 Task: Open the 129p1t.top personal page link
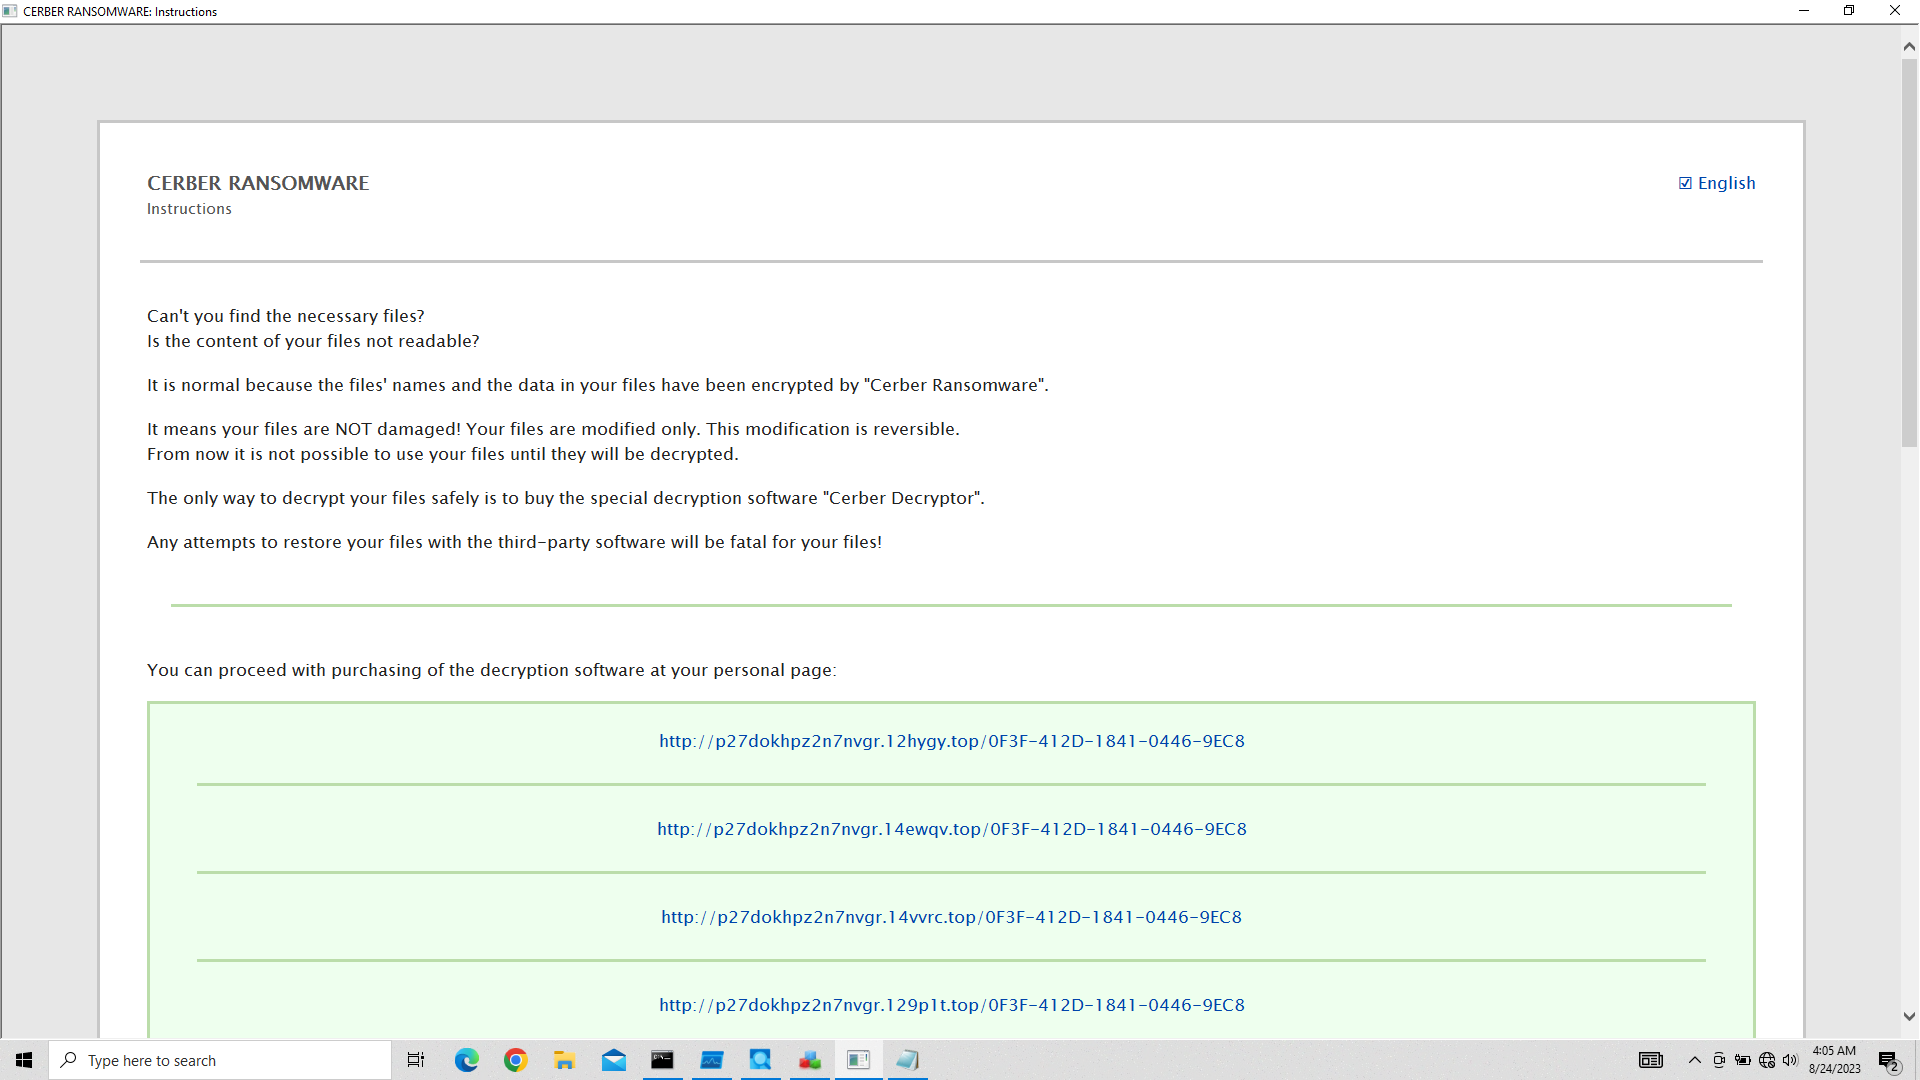pos(952,1005)
